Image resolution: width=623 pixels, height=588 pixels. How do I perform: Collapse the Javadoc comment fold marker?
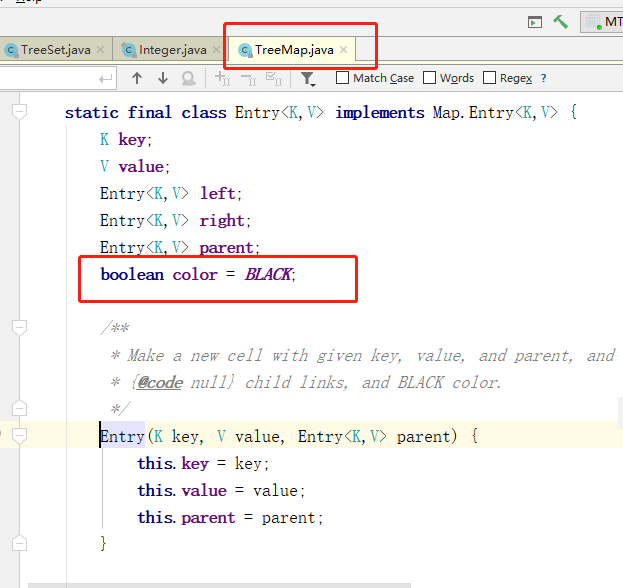point(19,328)
